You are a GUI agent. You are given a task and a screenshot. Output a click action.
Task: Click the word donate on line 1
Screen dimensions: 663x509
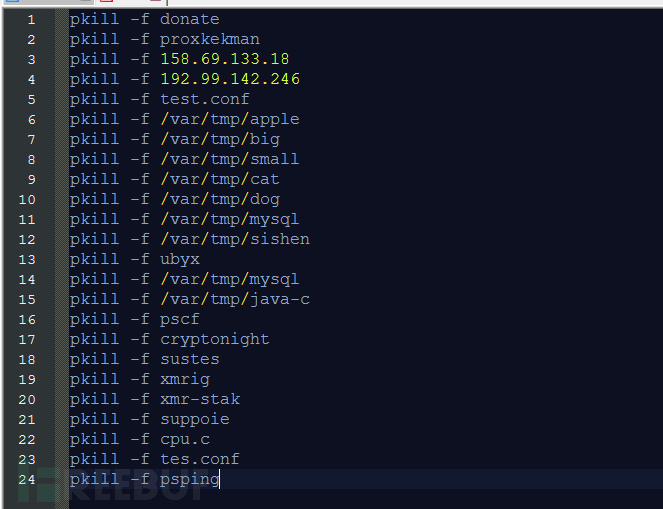(x=189, y=19)
